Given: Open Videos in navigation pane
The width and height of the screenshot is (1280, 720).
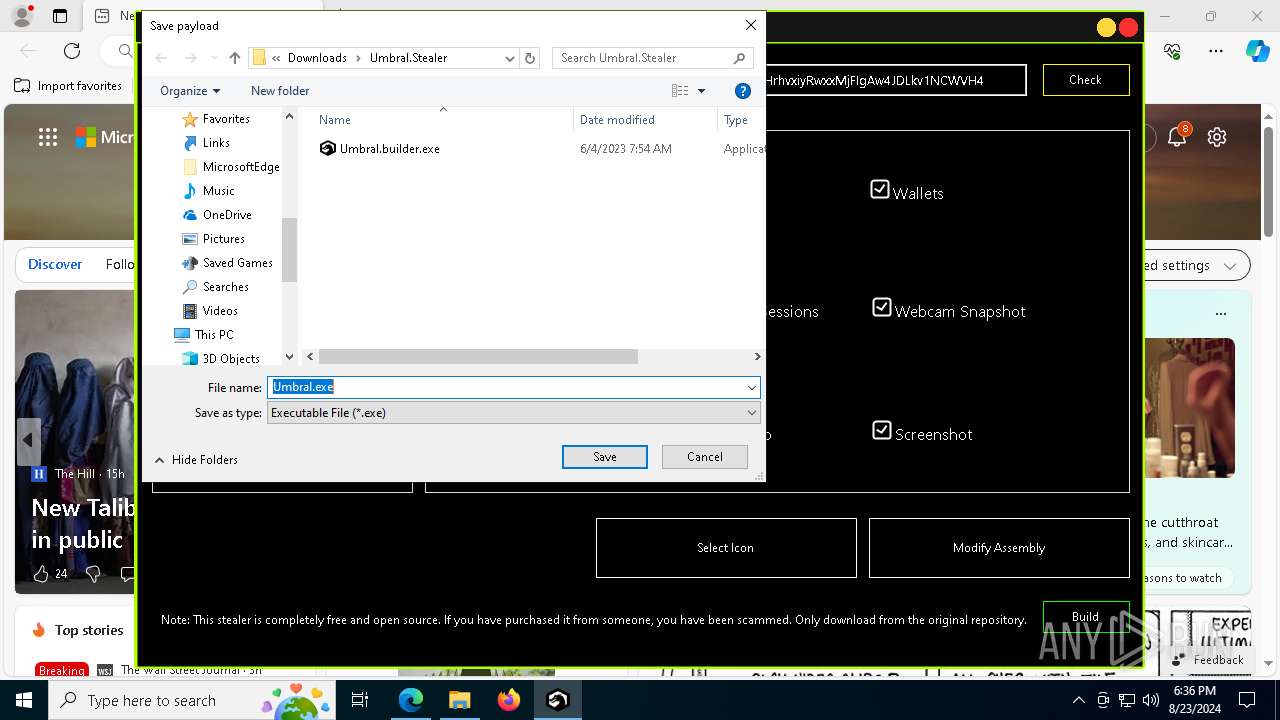Looking at the screenshot, I should coord(190,311).
